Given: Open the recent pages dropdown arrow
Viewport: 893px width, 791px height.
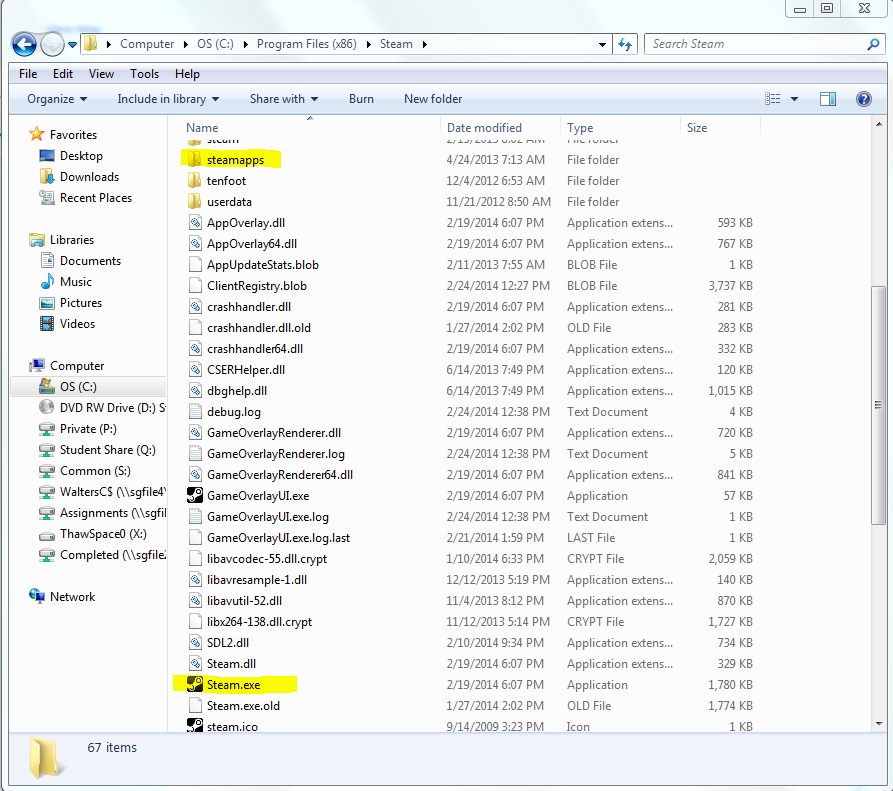Looking at the screenshot, I should 72,44.
